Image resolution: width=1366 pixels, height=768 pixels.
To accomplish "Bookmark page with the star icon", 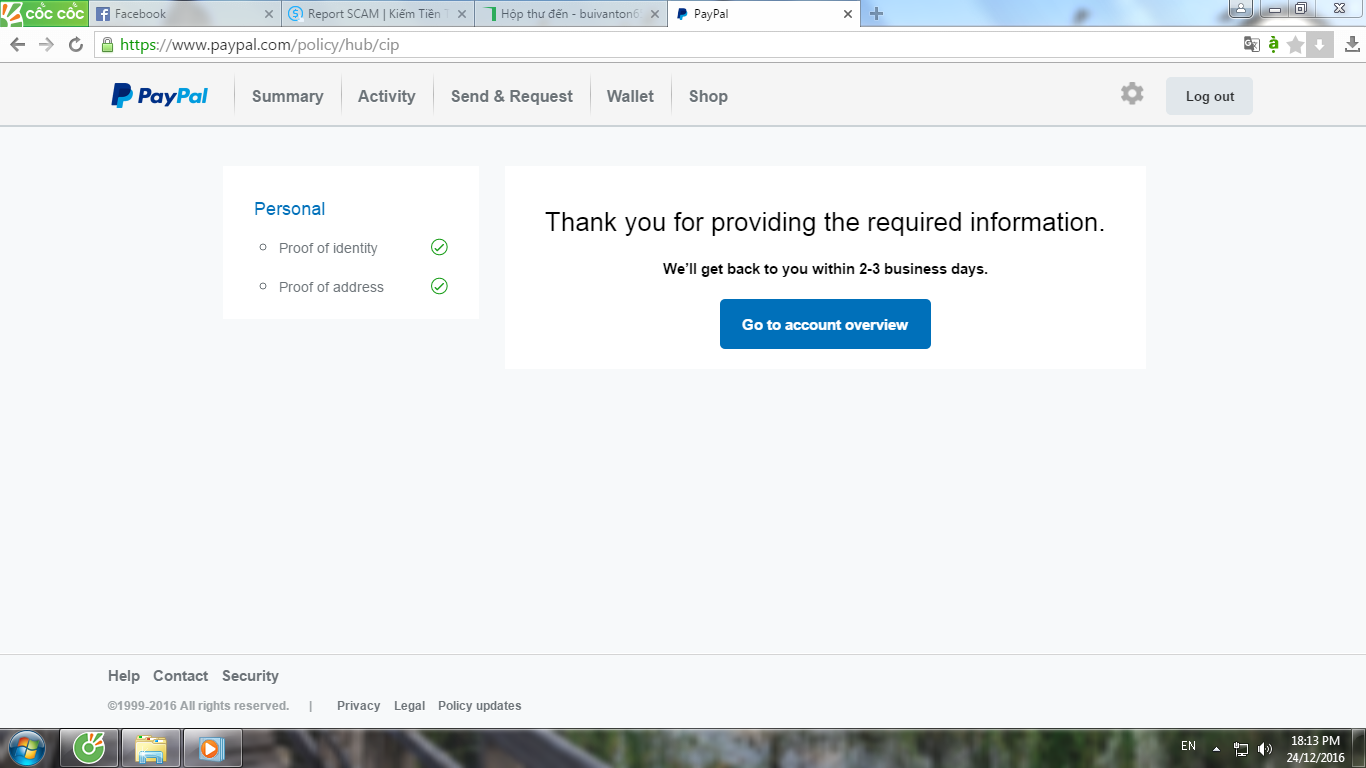I will pyautogui.click(x=1296, y=44).
